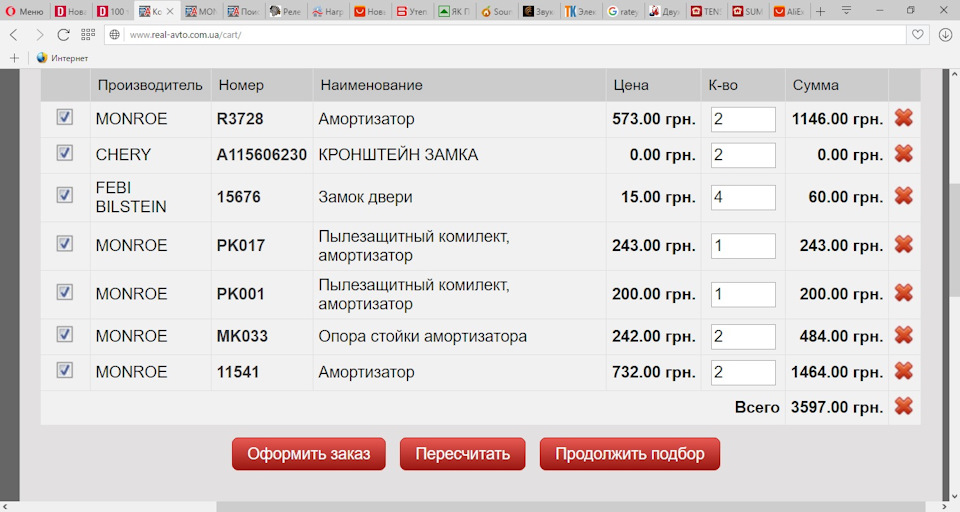The height and width of the screenshot is (512, 960).
Task: Remove the R3728 item with red X
Action: (904, 118)
